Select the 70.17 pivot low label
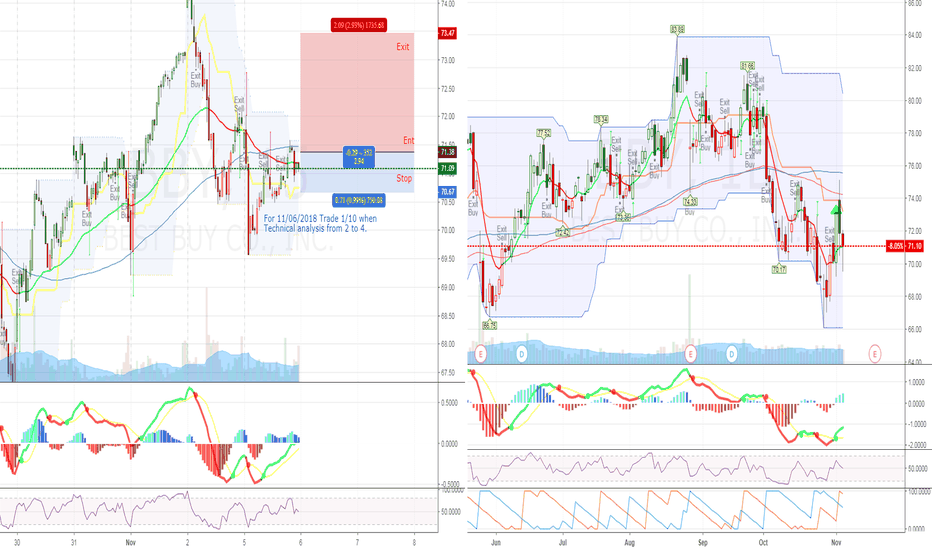Viewport: 932px width, 550px height. [x=779, y=269]
